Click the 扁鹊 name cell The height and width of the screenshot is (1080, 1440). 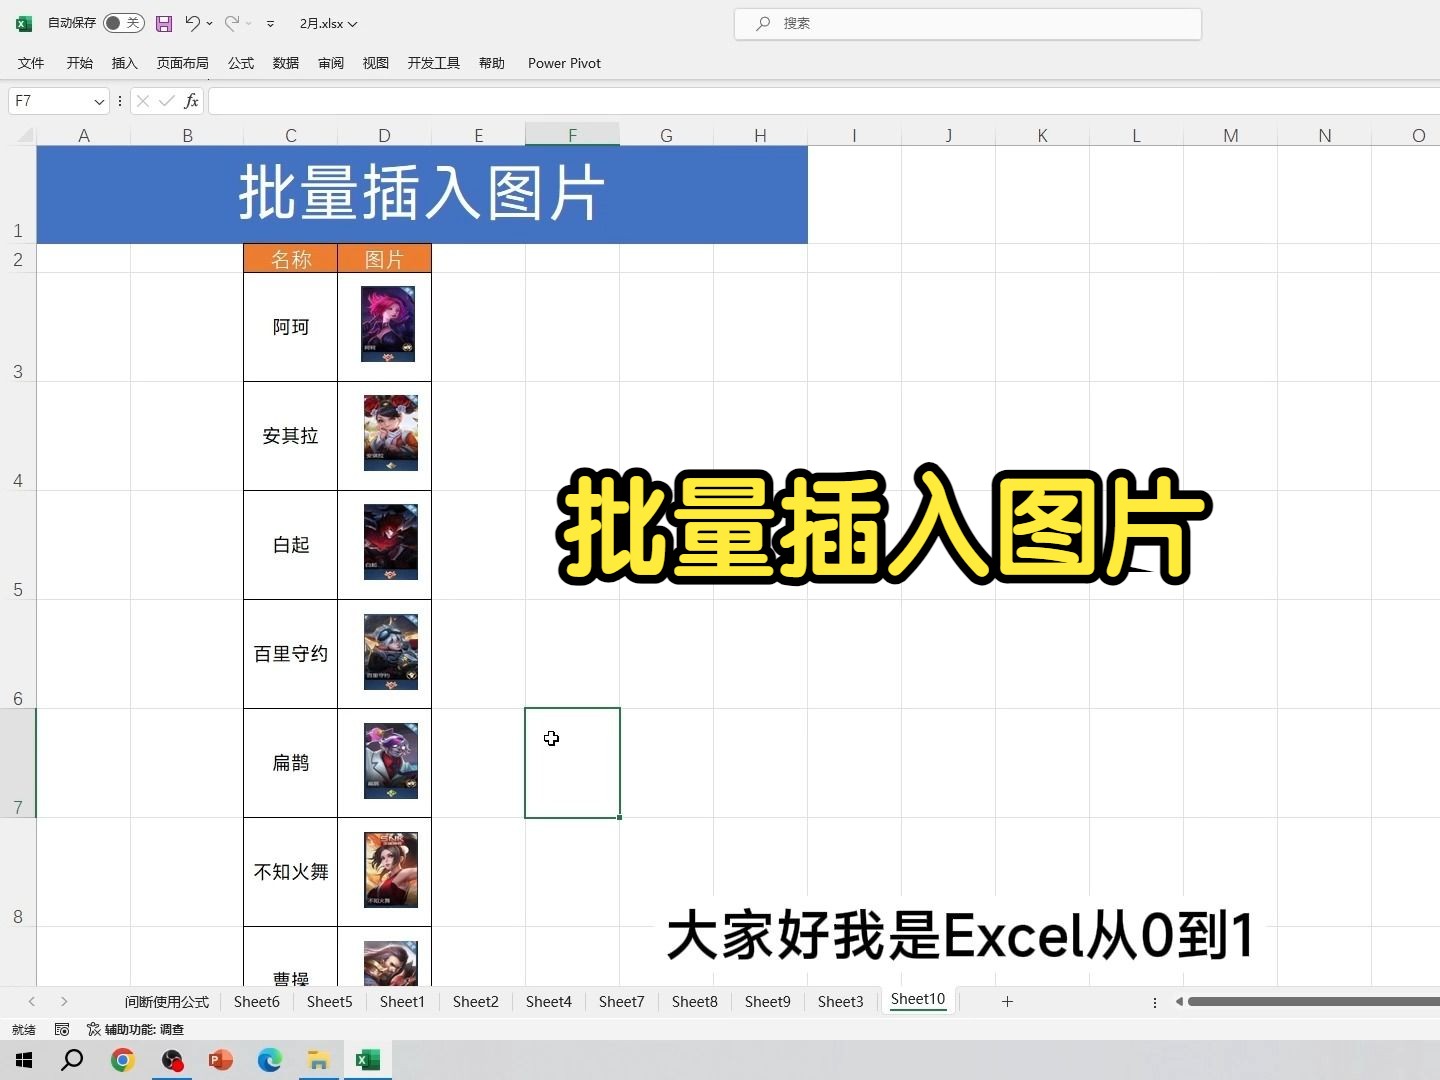(290, 763)
